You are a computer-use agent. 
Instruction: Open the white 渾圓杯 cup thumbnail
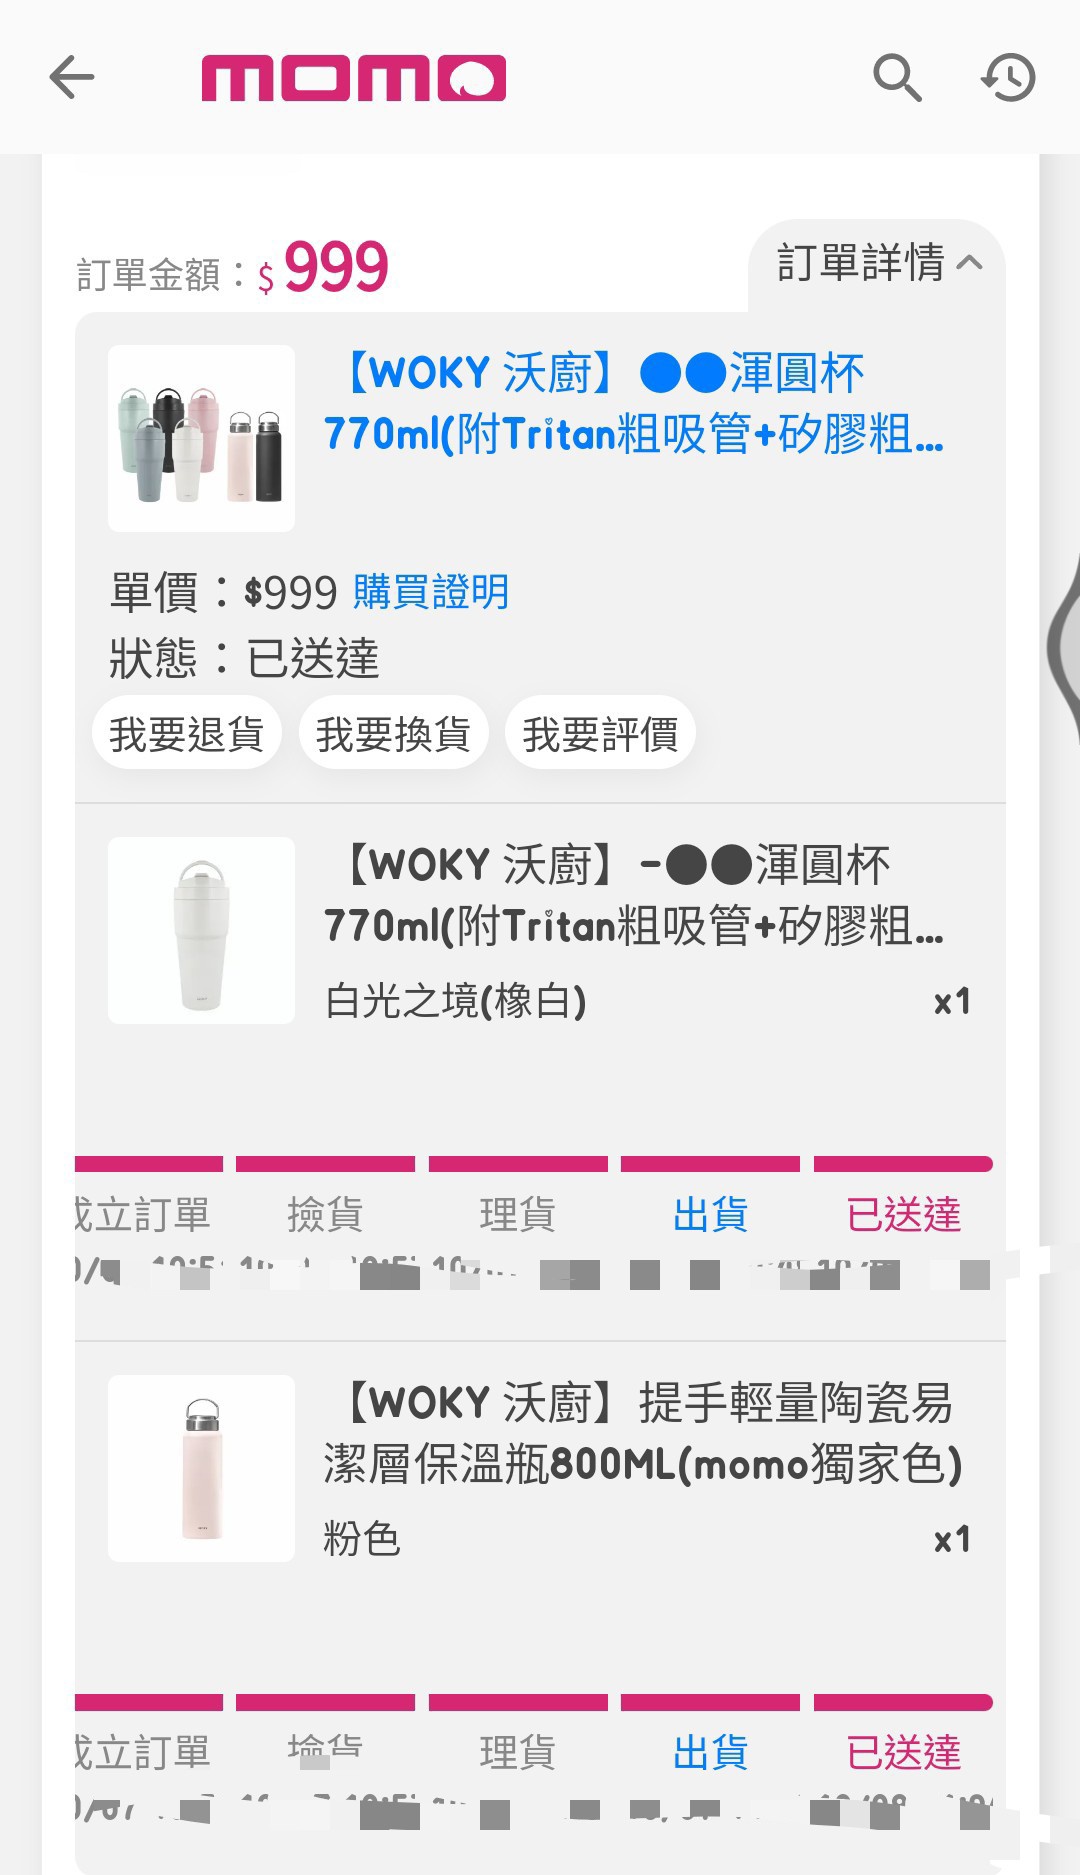tap(201, 930)
